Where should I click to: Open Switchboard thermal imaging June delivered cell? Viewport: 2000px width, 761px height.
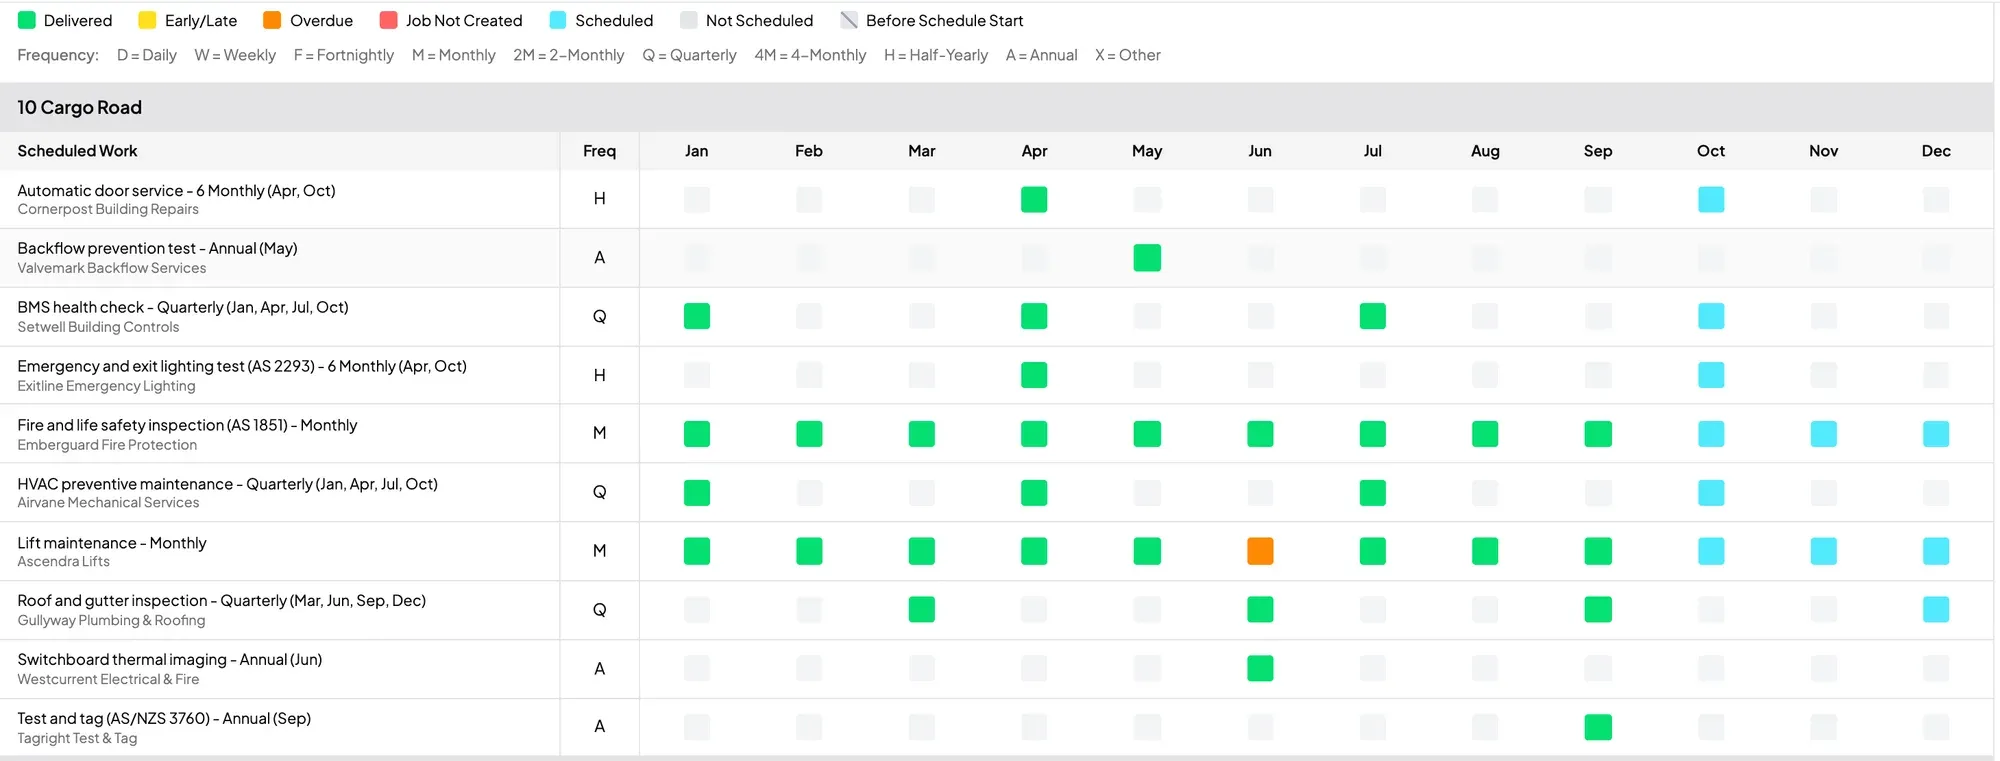[1260, 668]
